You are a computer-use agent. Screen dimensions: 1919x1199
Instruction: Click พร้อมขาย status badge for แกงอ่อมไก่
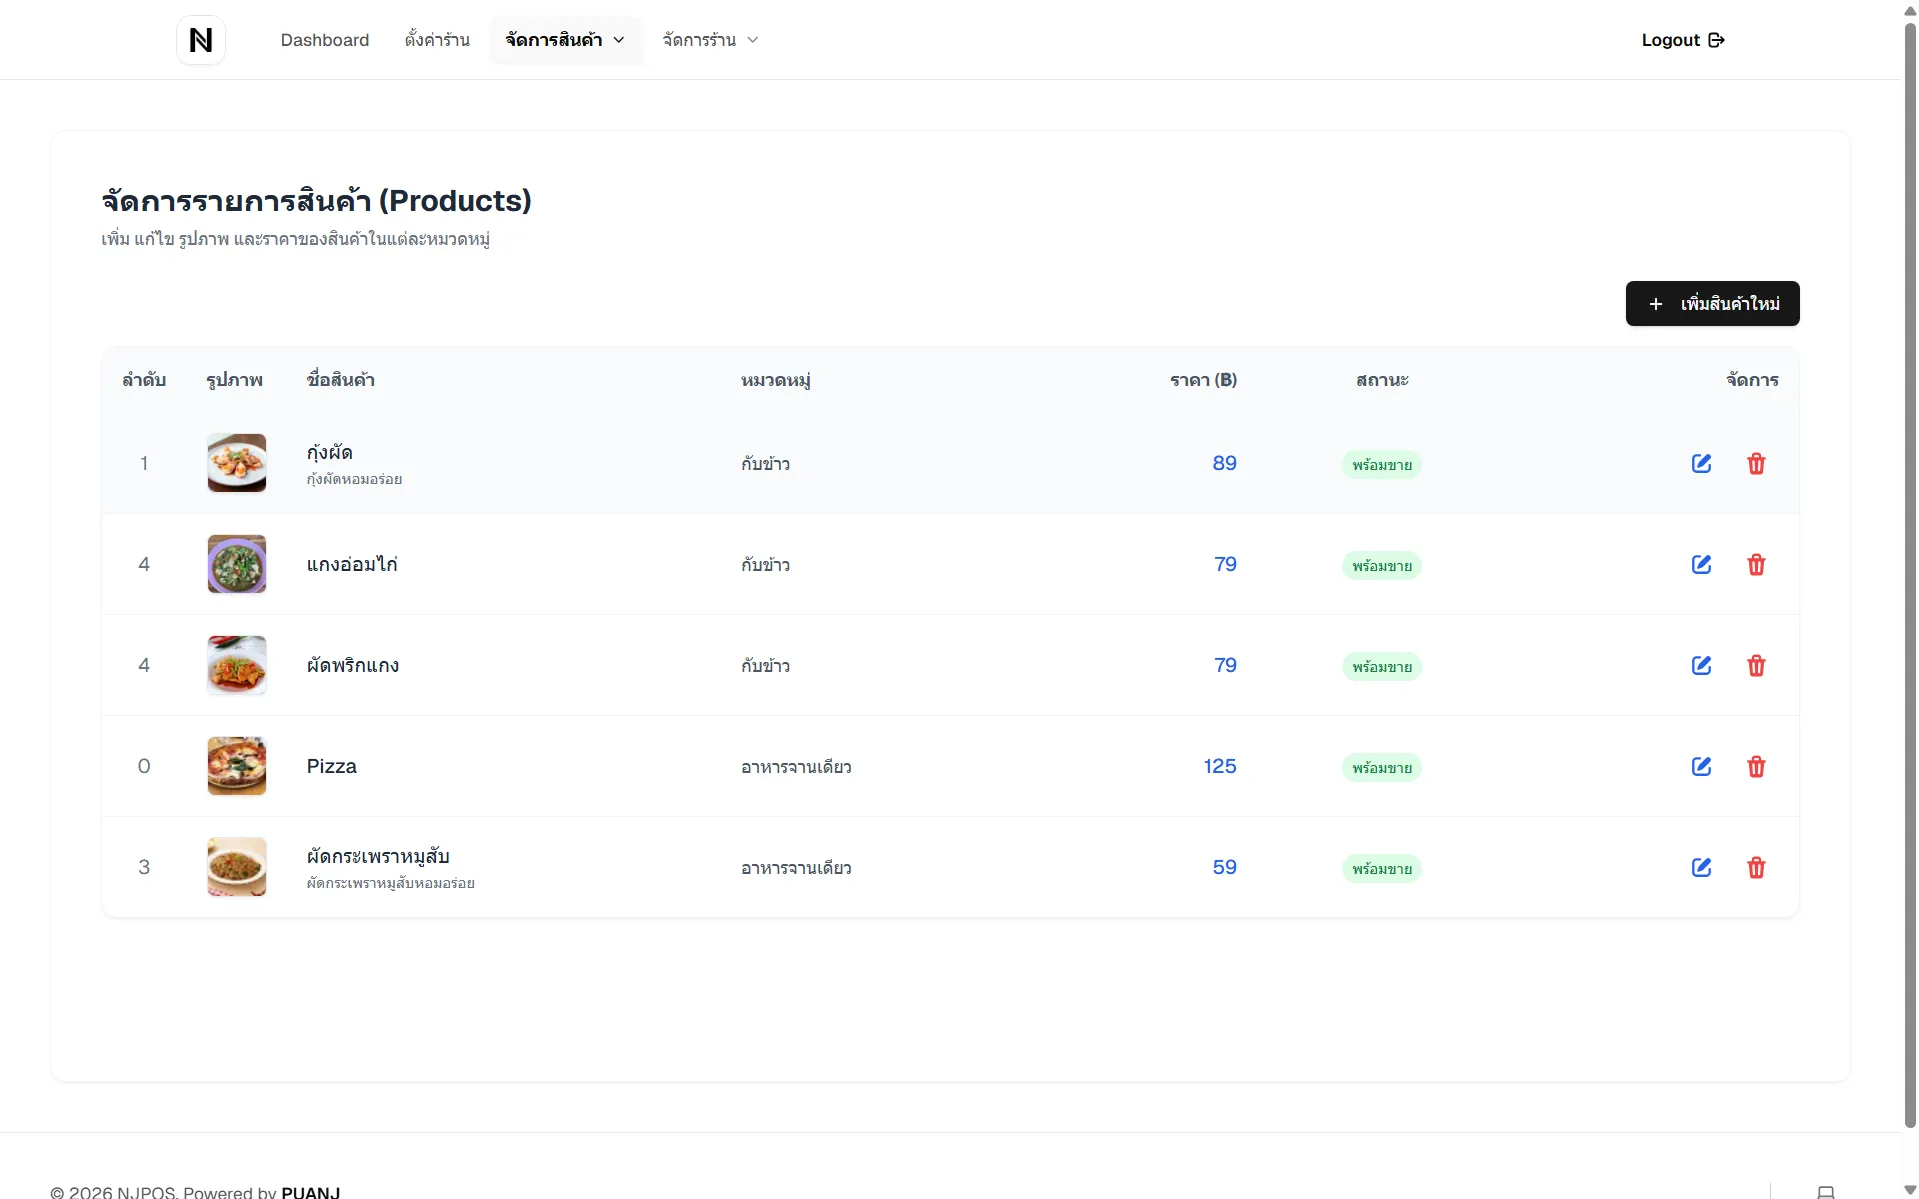1382,566
